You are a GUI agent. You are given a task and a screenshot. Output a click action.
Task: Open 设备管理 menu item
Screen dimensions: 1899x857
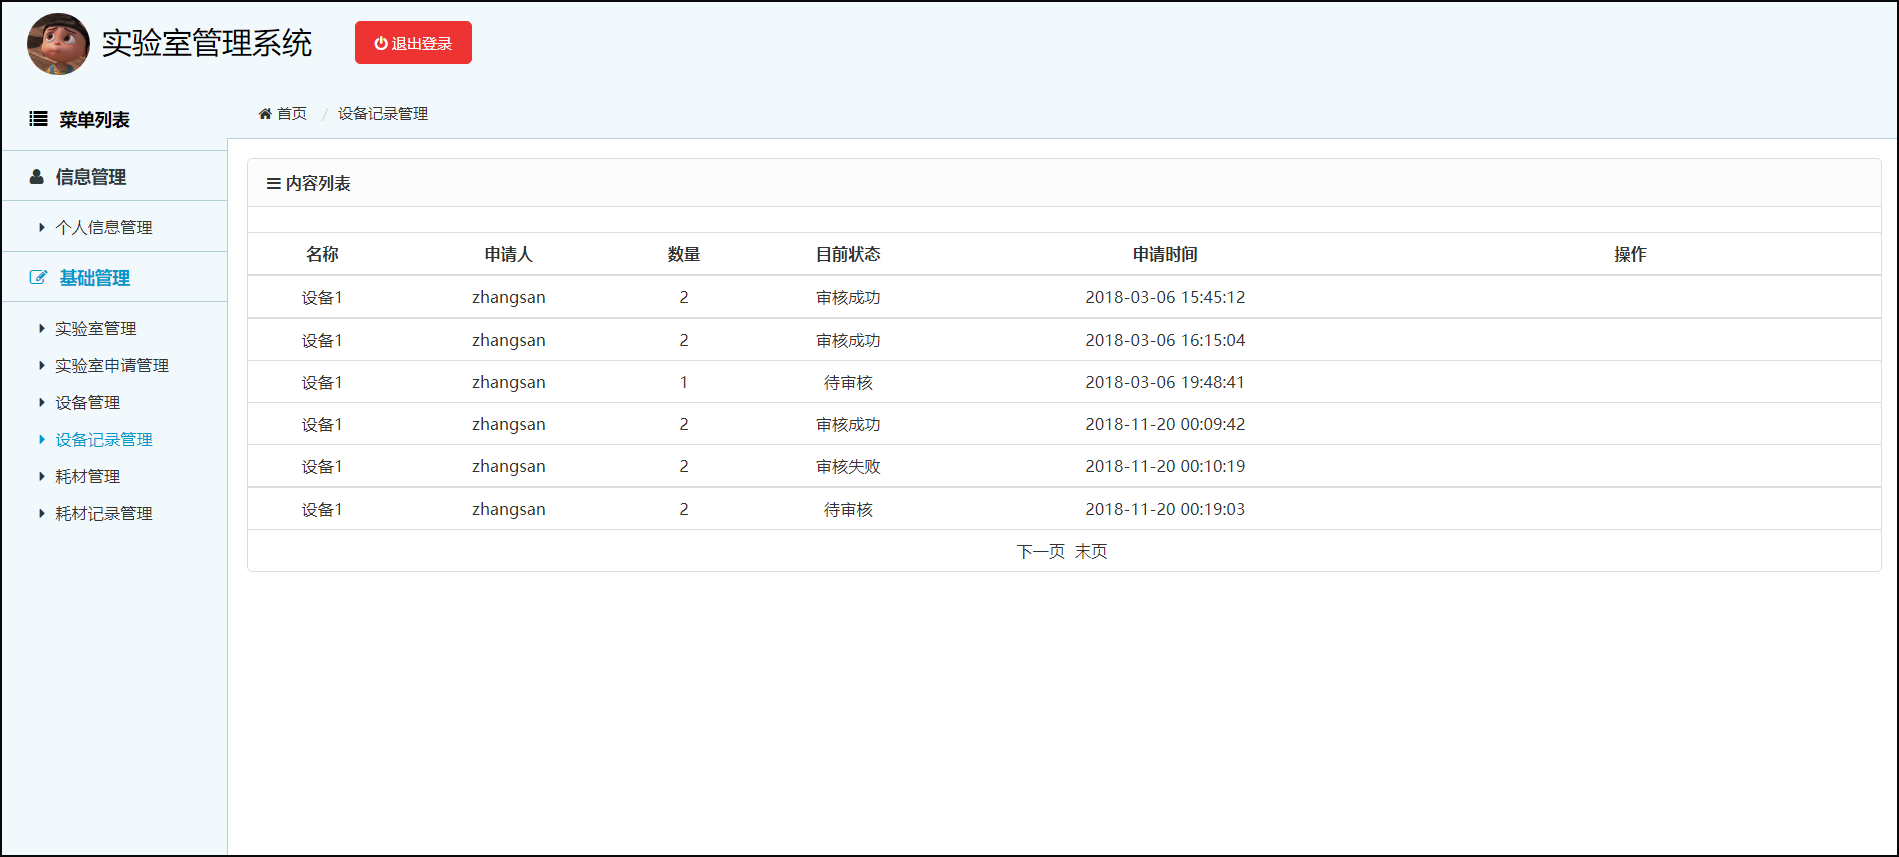pos(88,403)
